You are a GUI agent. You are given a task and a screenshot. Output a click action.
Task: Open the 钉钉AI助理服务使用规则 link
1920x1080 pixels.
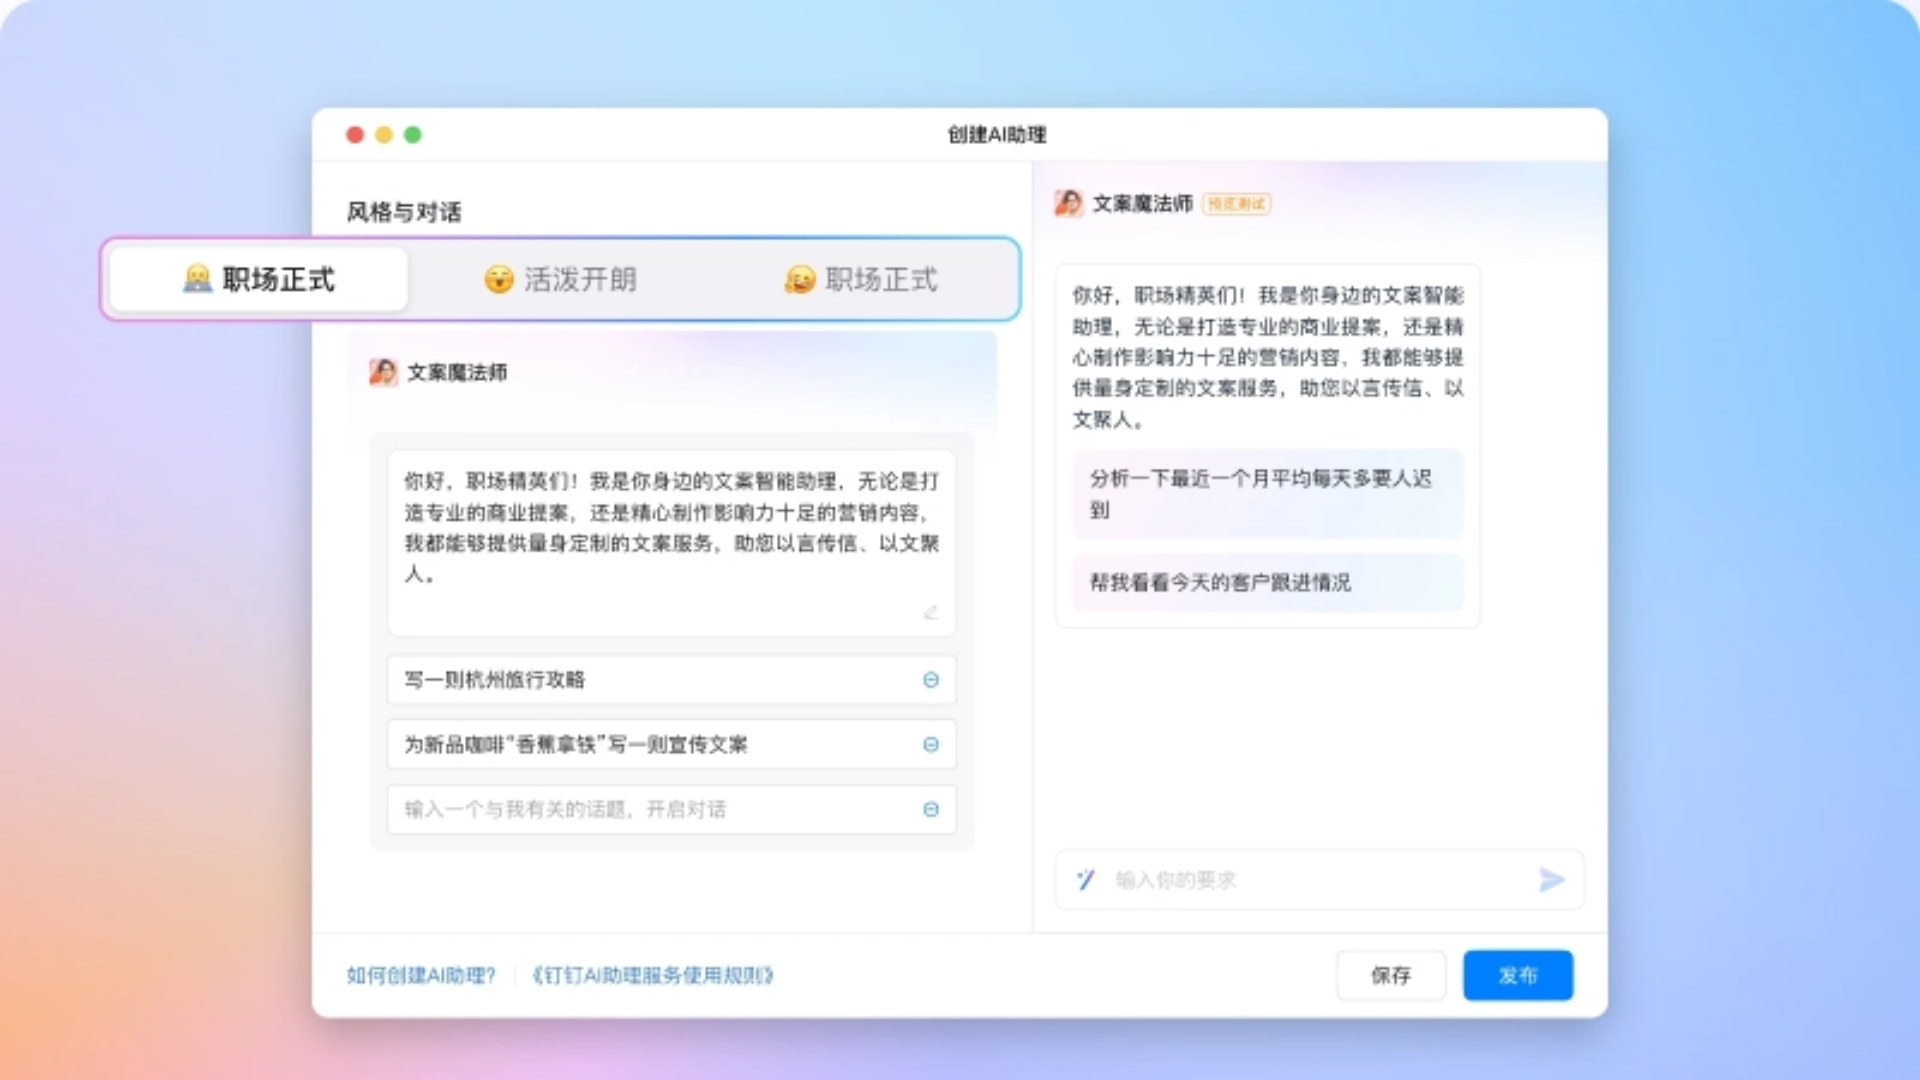coord(653,975)
